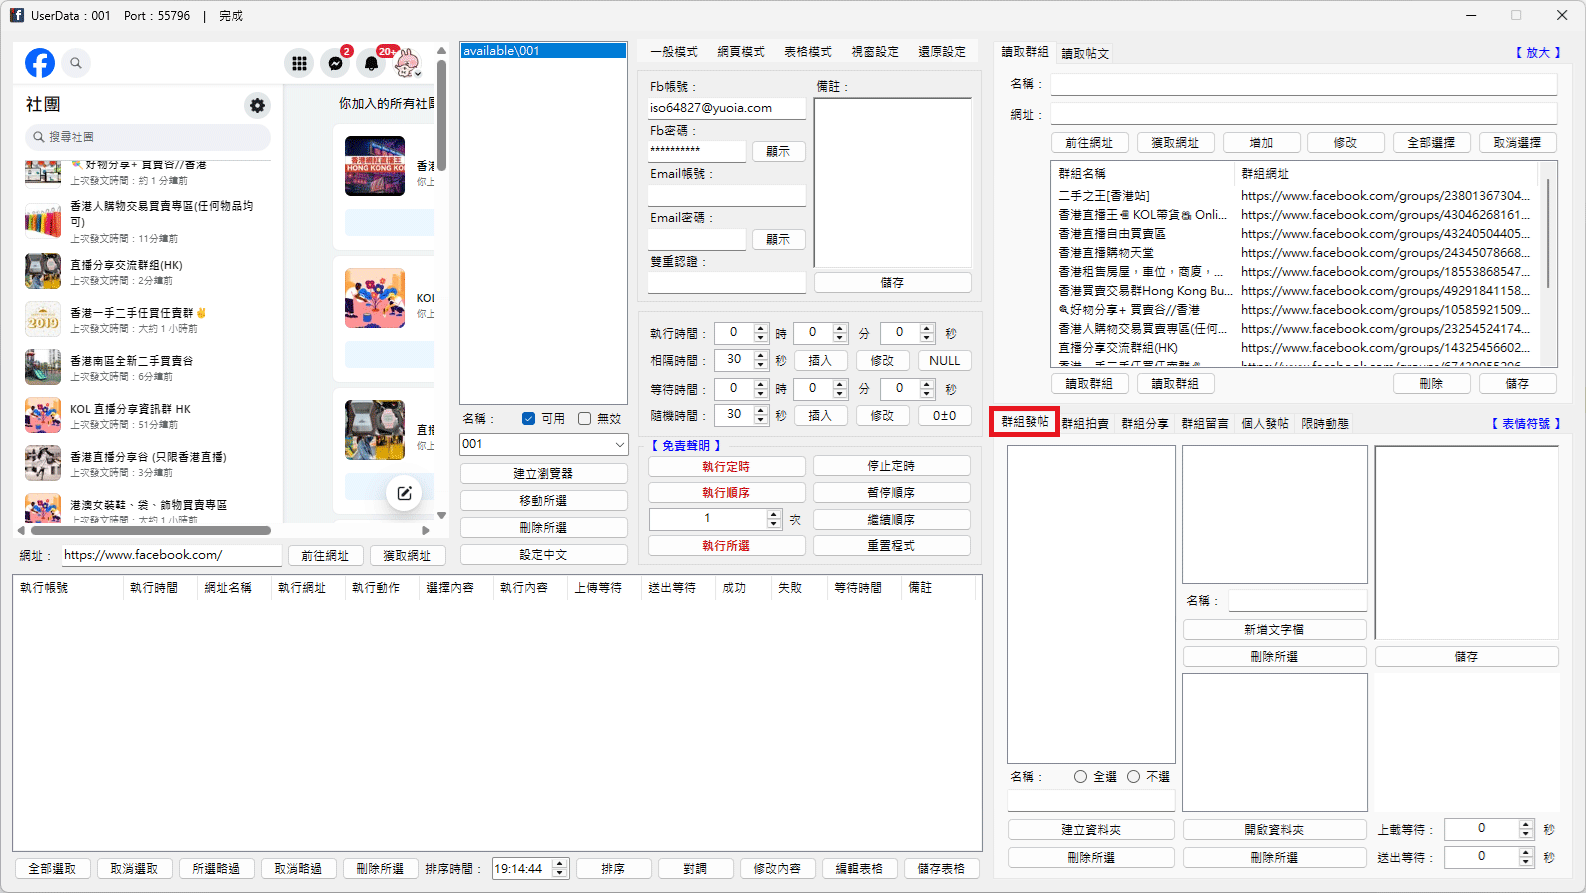Image resolution: width=1586 pixels, height=893 pixels.
Task: Increase the 排序時間 time stepper
Action: coord(560,864)
